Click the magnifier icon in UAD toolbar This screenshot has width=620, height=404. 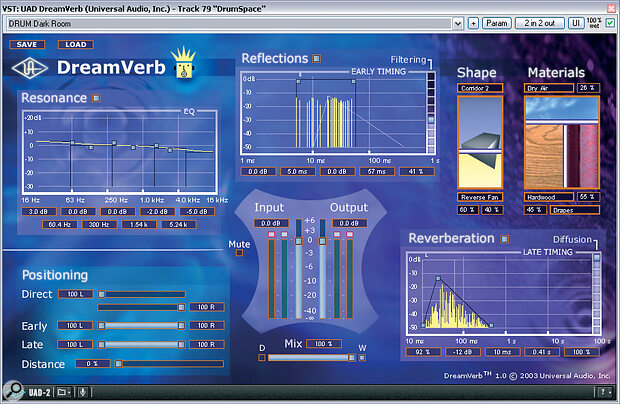point(13,391)
